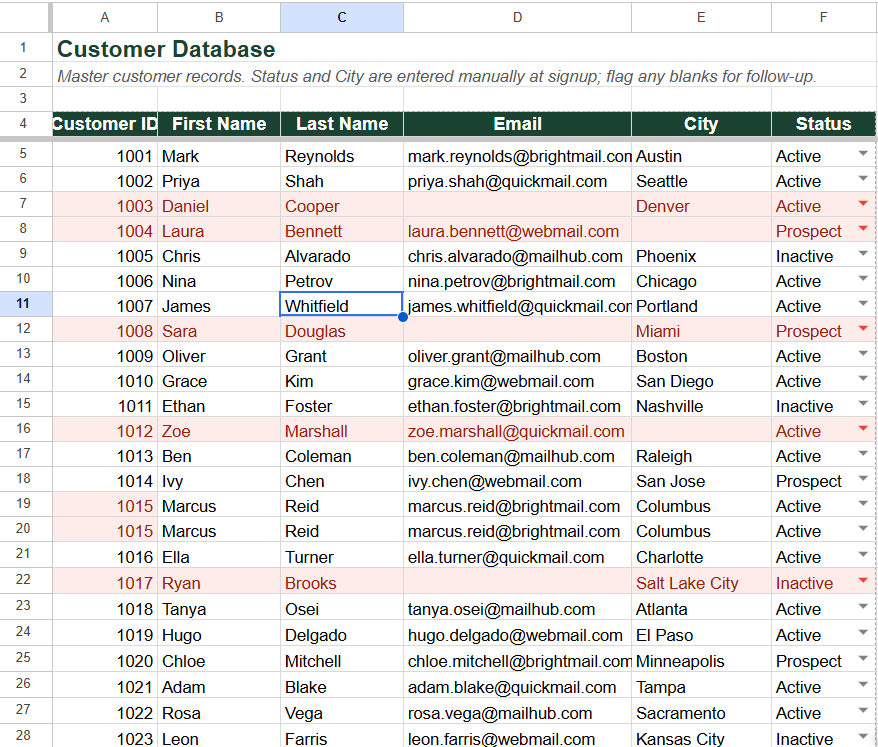This screenshot has width=878, height=747.
Task: Select the Nashville city cell
Action: (x=701, y=406)
